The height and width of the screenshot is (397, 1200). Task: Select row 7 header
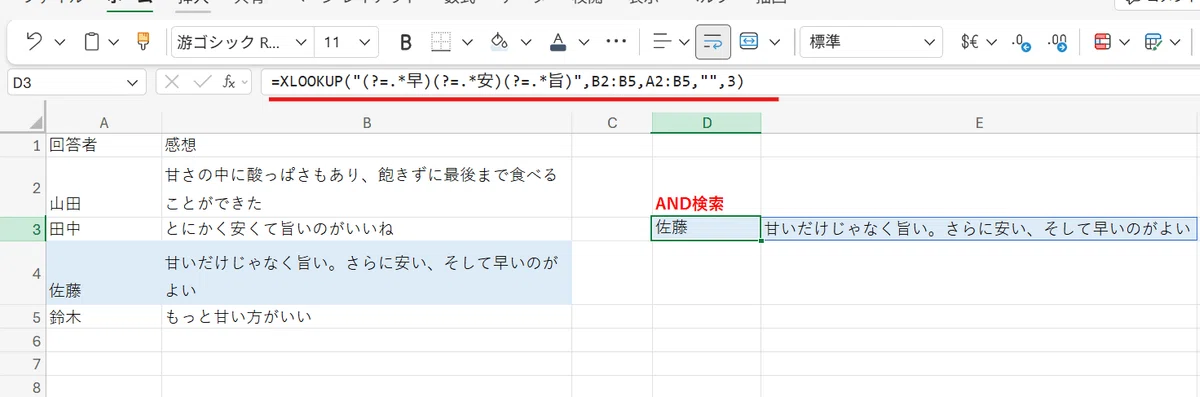tap(23, 364)
